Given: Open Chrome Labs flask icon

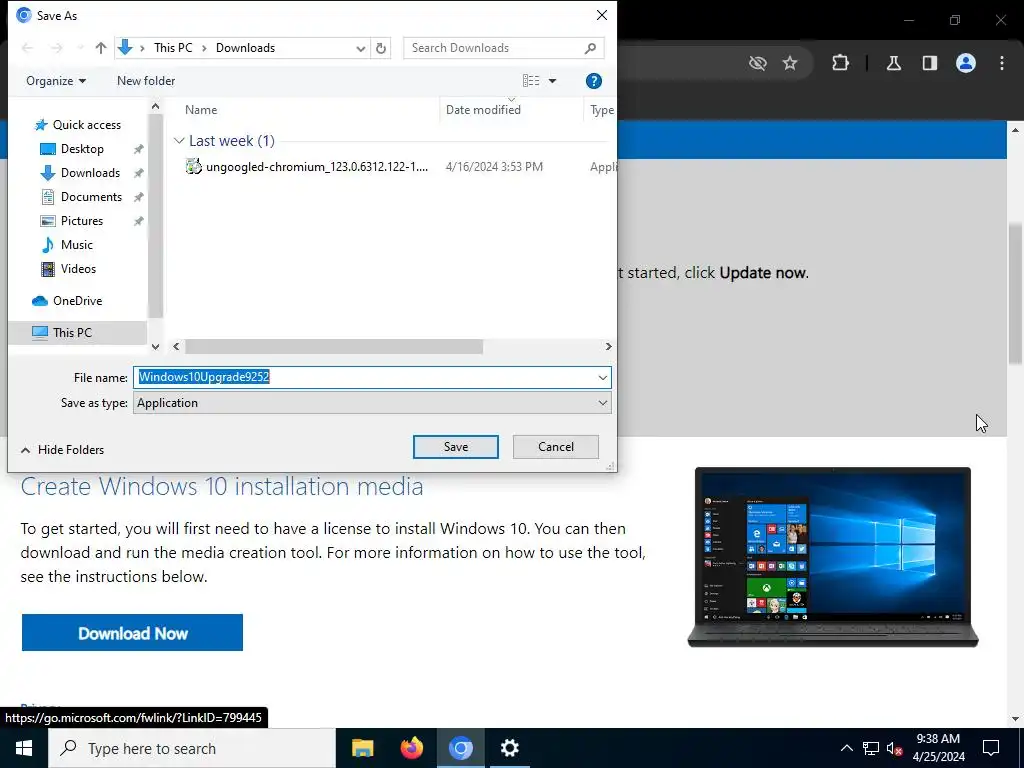Looking at the screenshot, I should [x=894, y=63].
